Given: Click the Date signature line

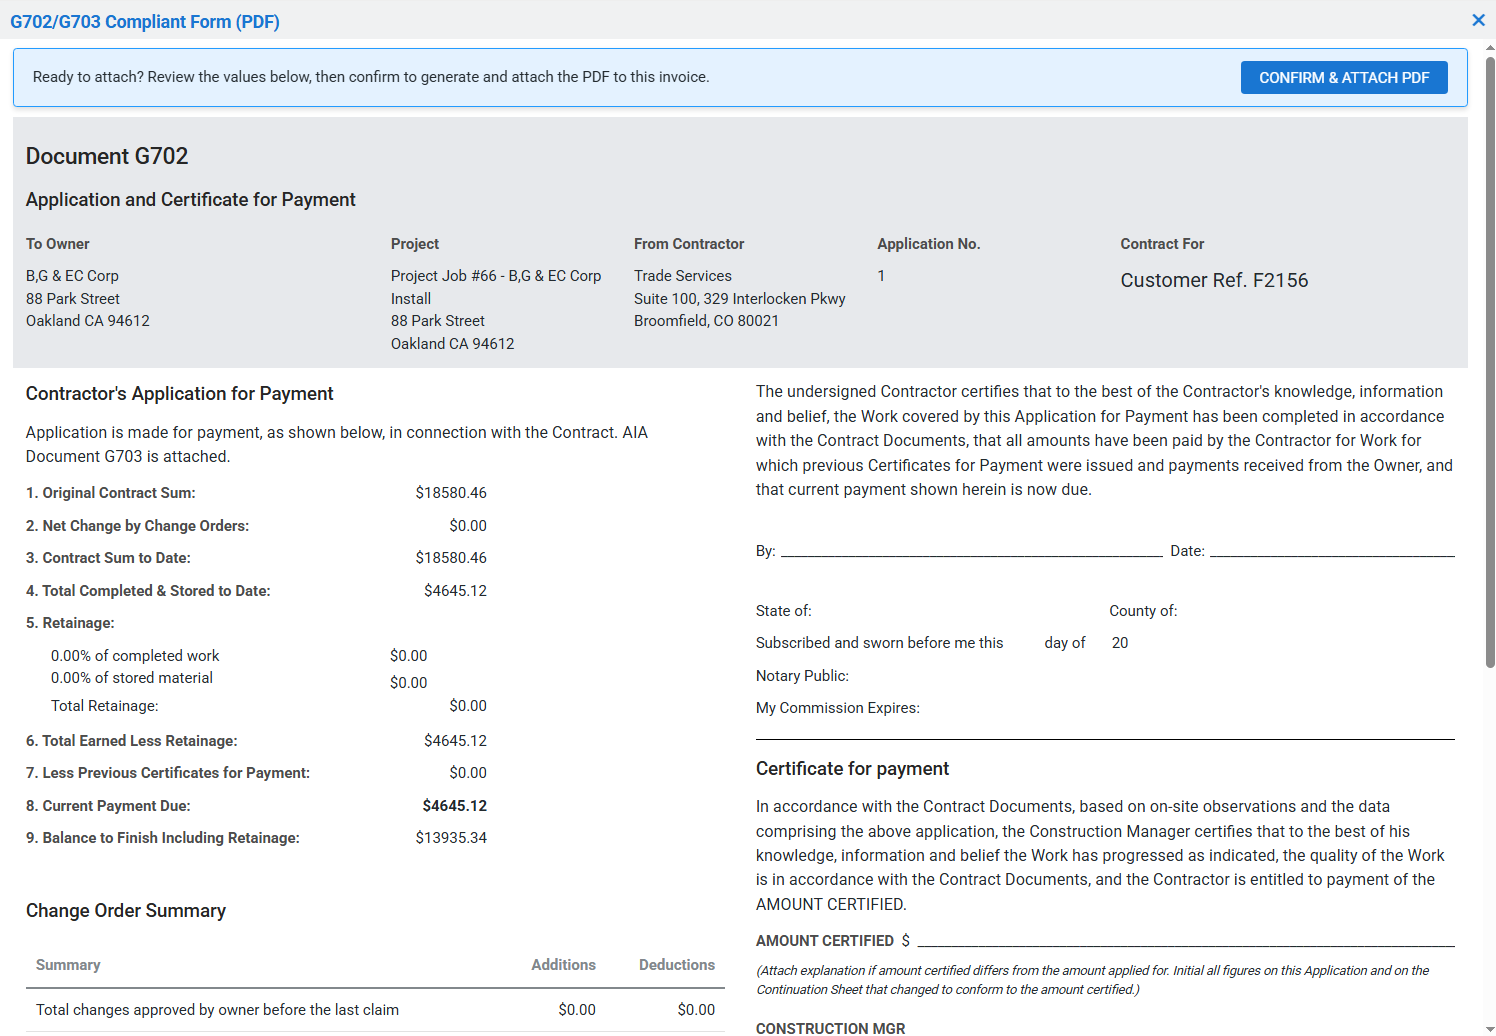Looking at the screenshot, I should pos(1332,551).
